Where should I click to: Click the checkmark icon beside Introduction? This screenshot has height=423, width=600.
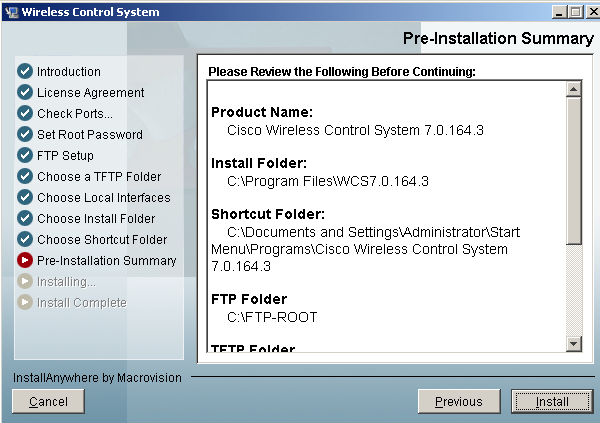(x=25, y=72)
